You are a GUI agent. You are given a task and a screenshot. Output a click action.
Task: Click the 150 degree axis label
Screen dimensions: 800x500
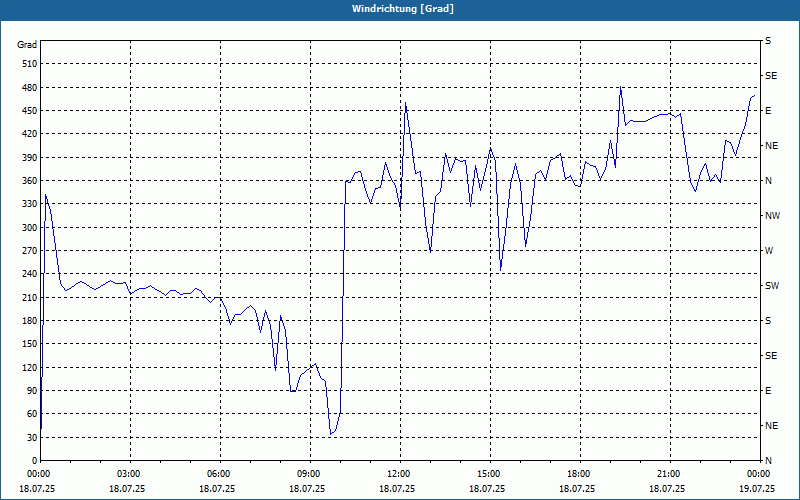tap(30, 344)
